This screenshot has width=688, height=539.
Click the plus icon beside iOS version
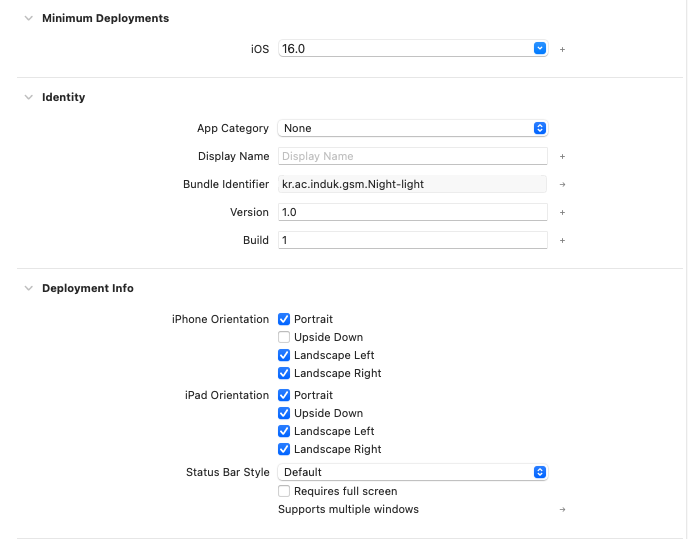pos(562,49)
